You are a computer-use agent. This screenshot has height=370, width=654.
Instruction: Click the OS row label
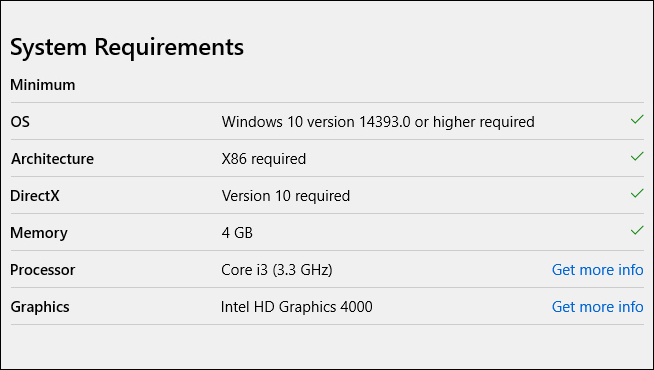(20, 122)
